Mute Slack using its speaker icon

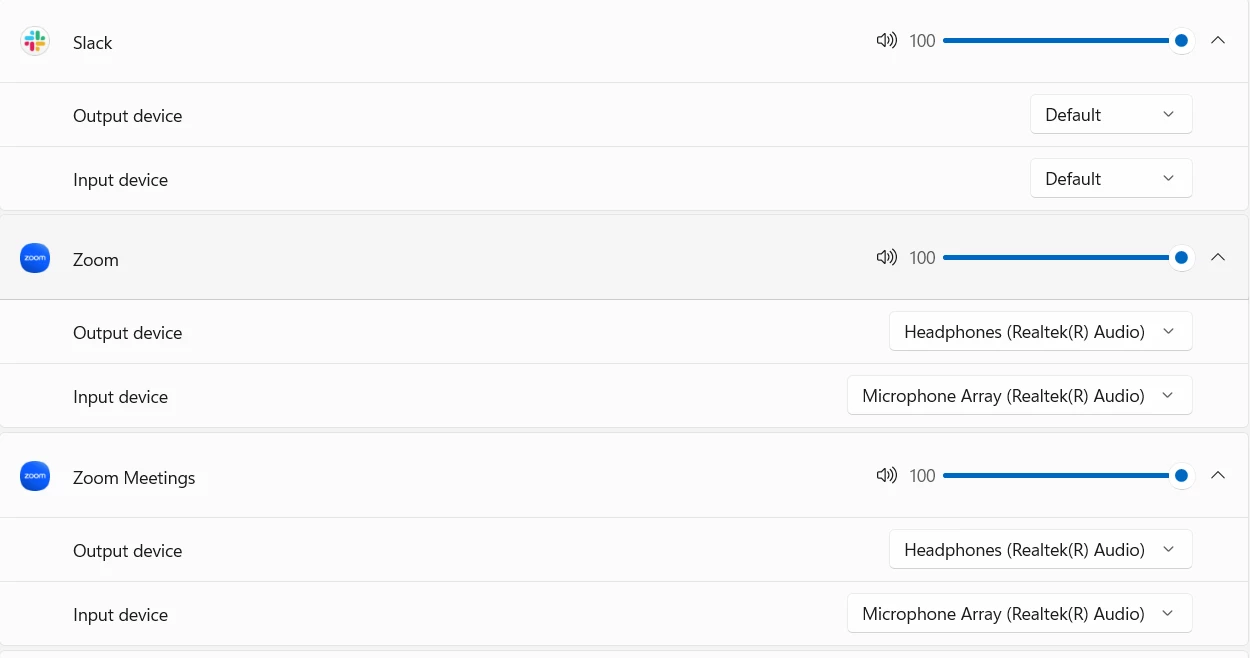(886, 41)
